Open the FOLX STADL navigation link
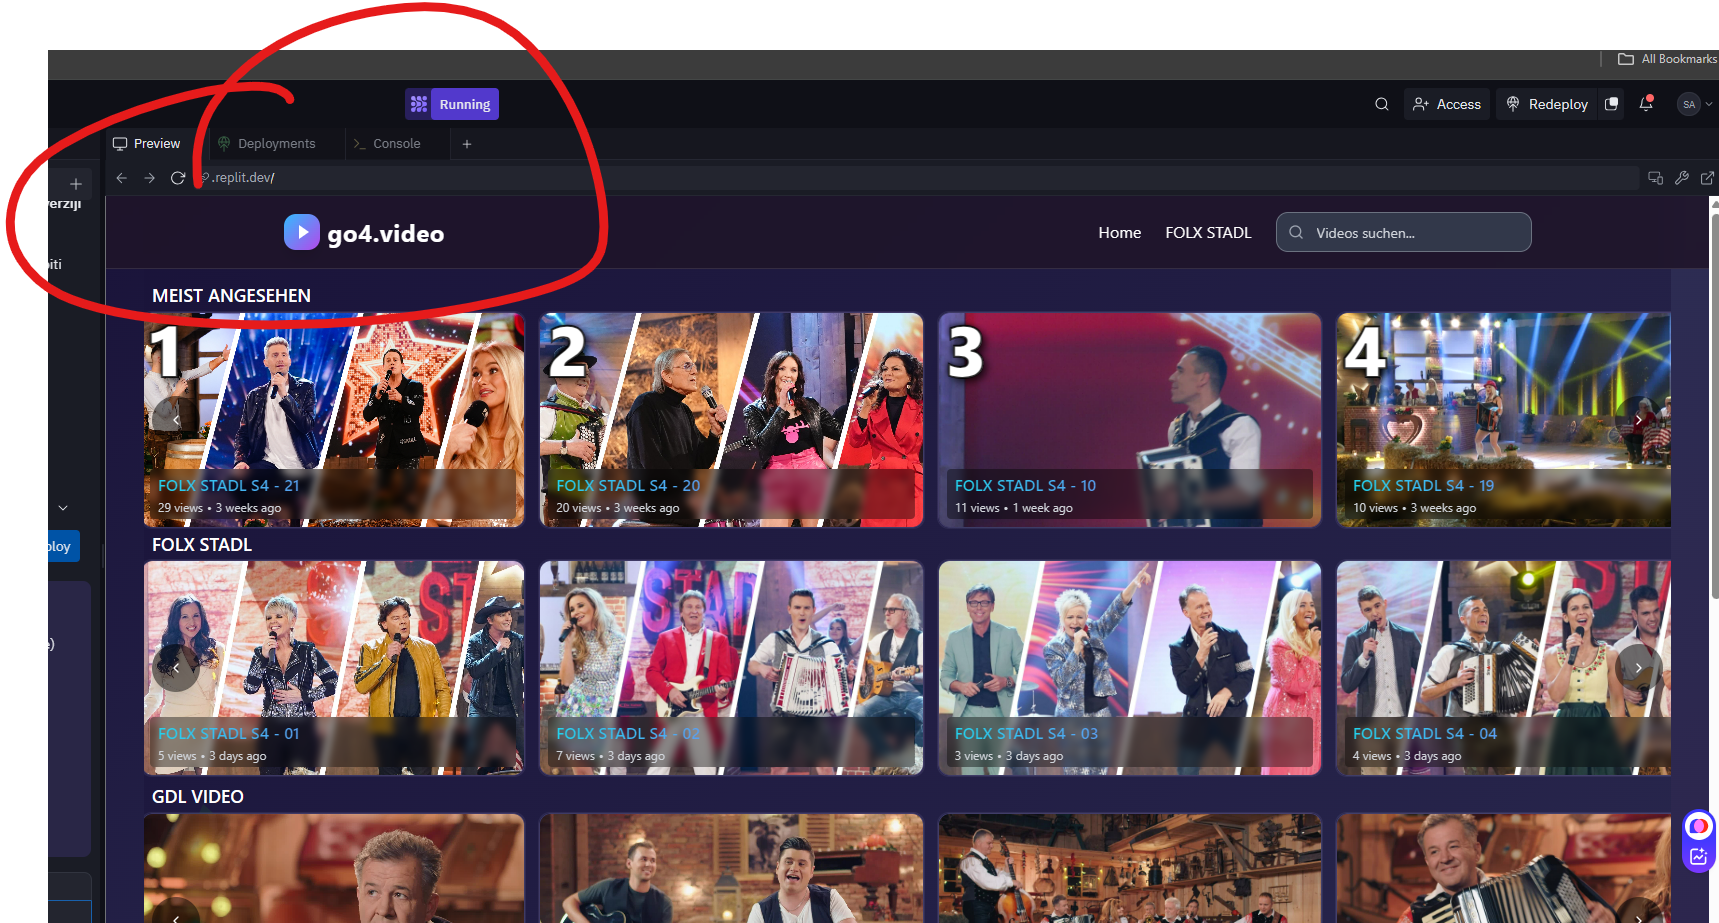 coord(1208,233)
